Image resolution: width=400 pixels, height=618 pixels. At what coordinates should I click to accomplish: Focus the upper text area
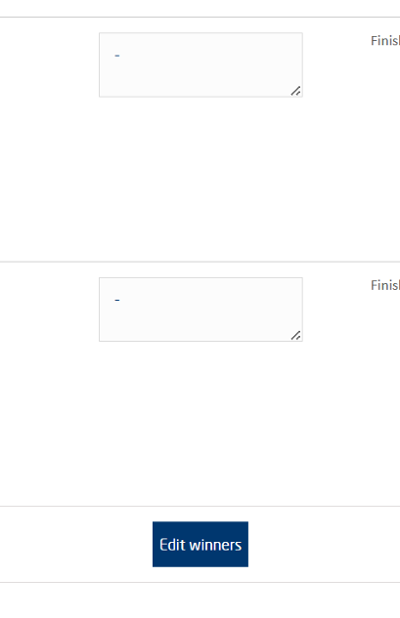pyautogui.click(x=201, y=65)
